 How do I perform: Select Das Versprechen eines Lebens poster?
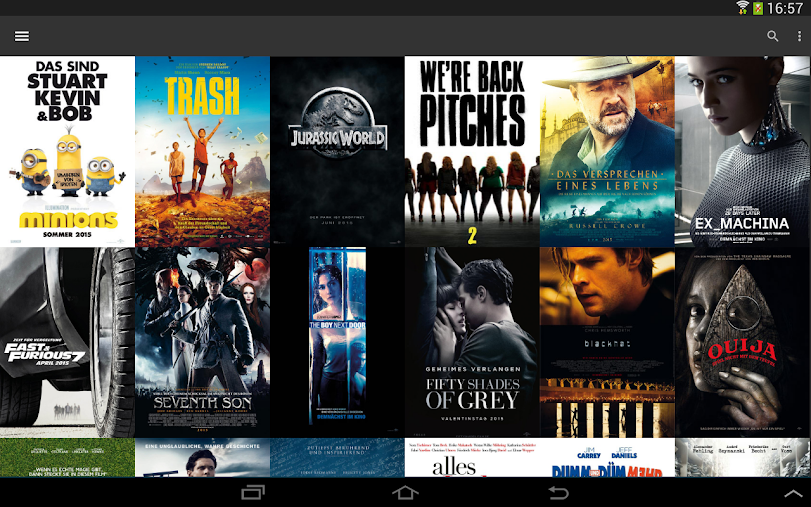(x=607, y=152)
